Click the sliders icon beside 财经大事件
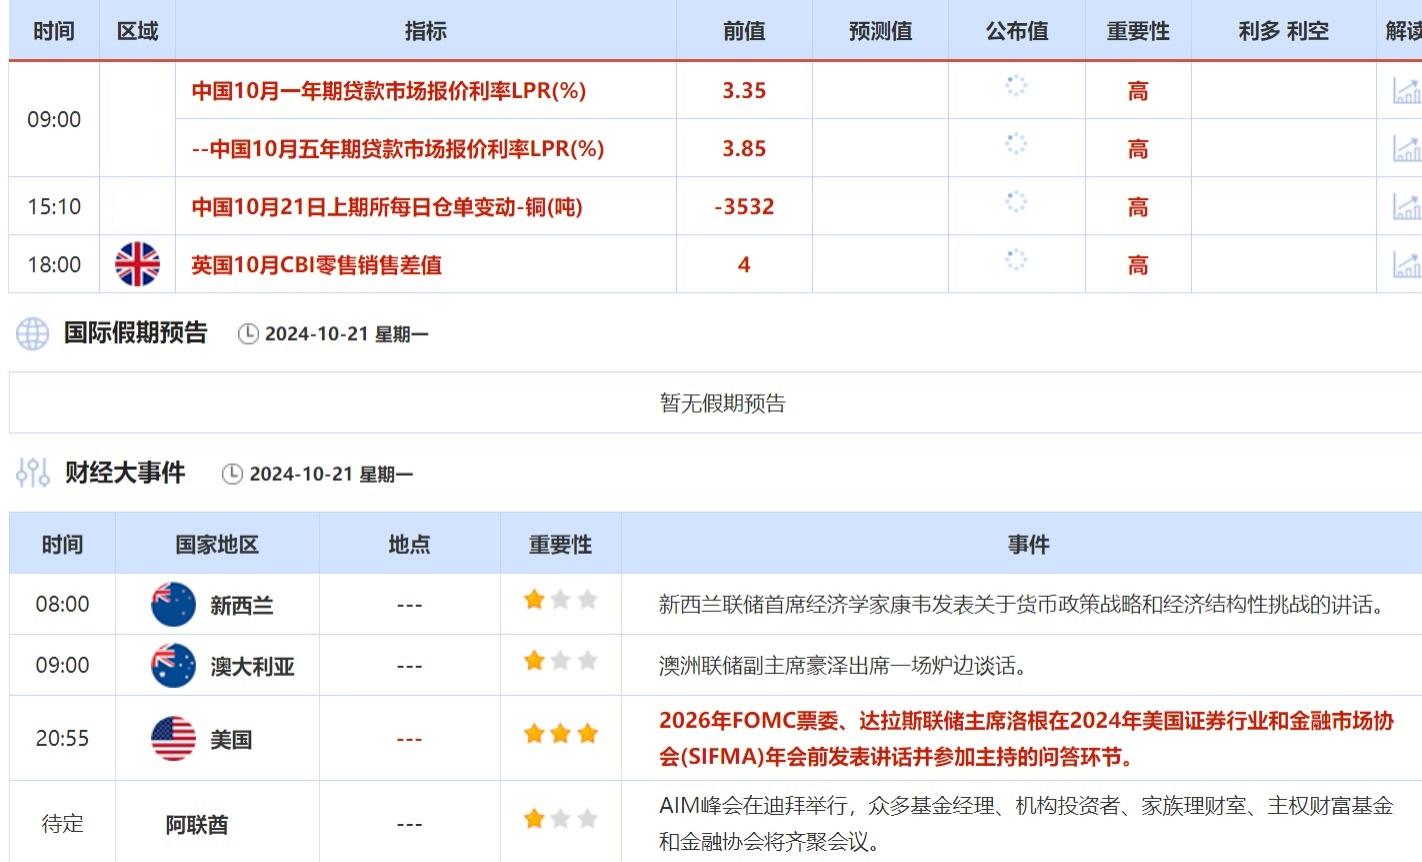The image size is (1422, 862). click(x=33, y=473)
